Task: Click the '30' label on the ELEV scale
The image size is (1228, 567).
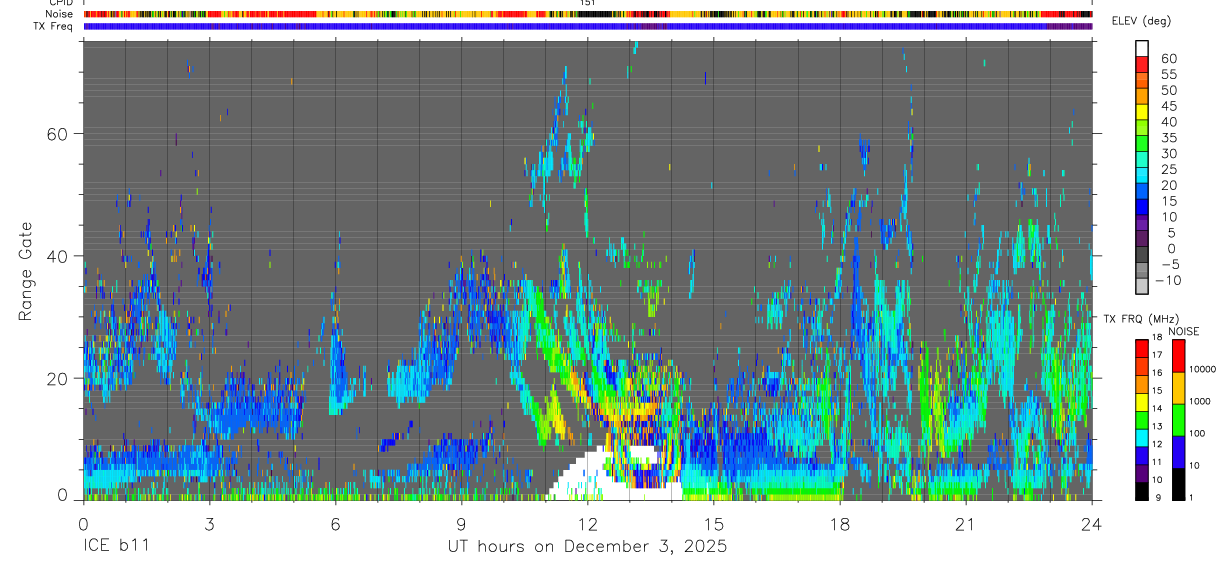Action: point(1167,153)
